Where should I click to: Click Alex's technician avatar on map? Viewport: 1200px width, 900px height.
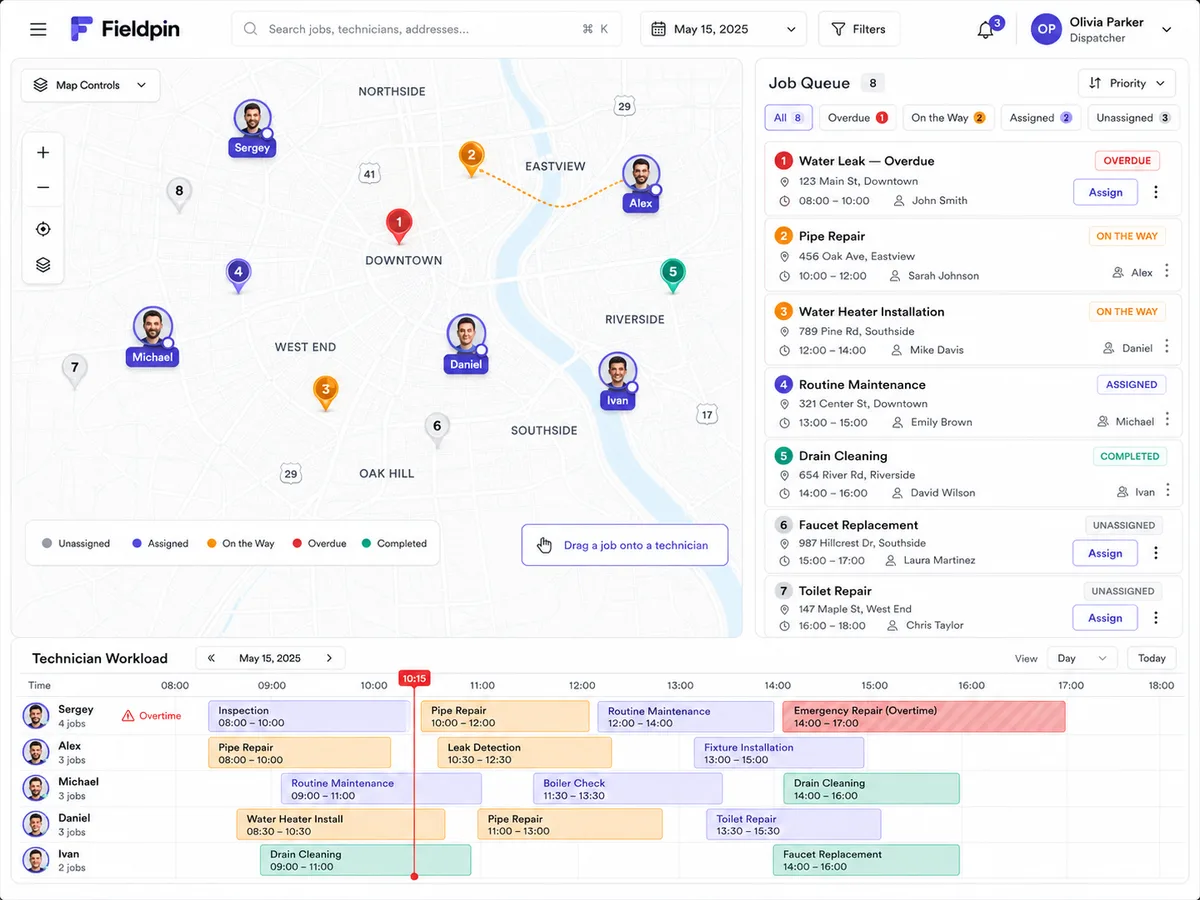point(641,175)
